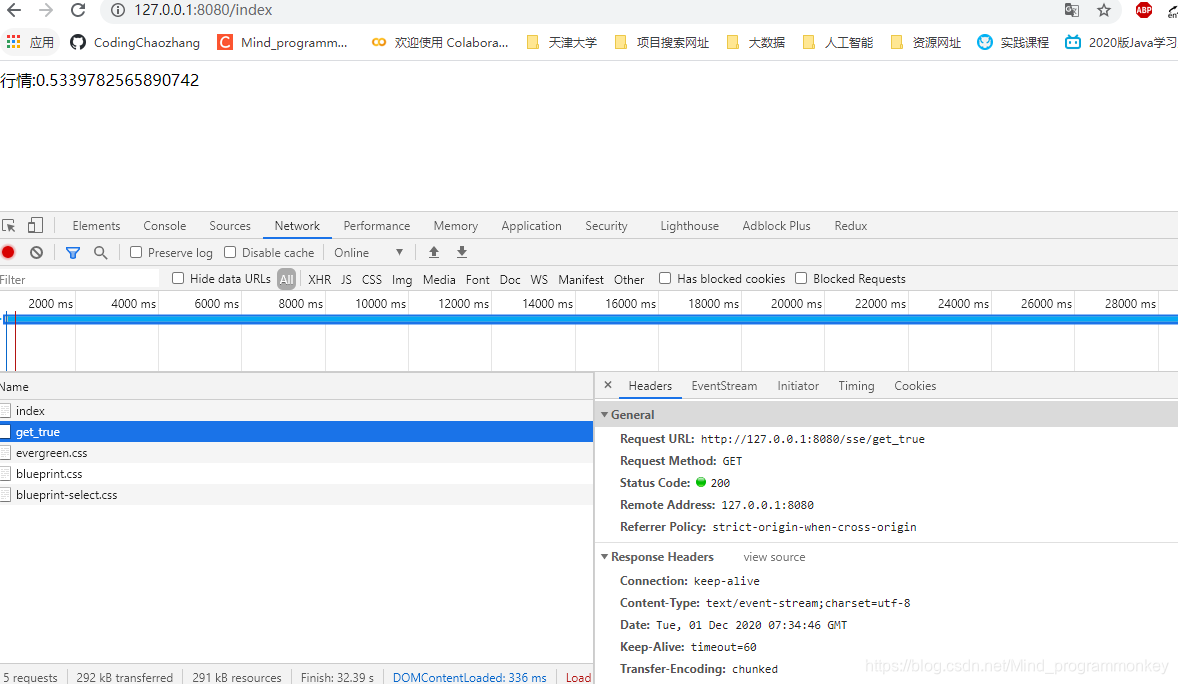Open the 资源网址 bookmark folder

point(926,42)
